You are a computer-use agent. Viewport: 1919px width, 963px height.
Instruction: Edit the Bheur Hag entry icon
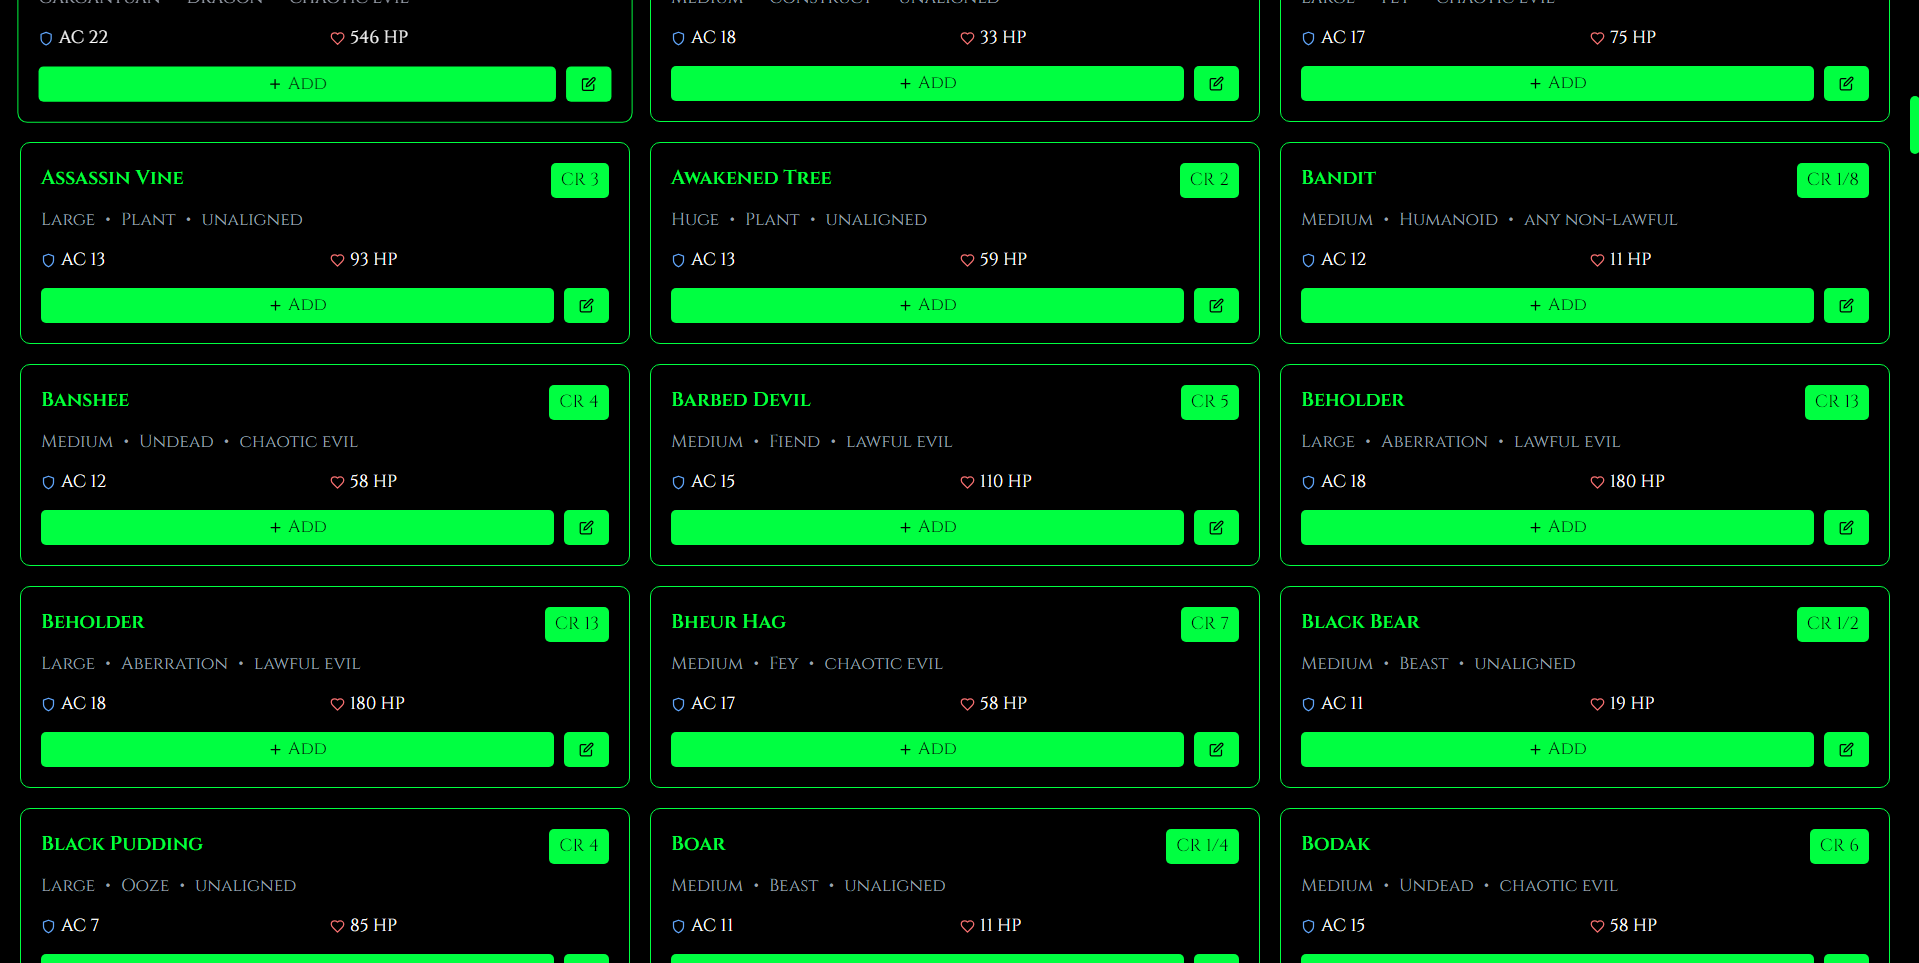point(1216,750)
